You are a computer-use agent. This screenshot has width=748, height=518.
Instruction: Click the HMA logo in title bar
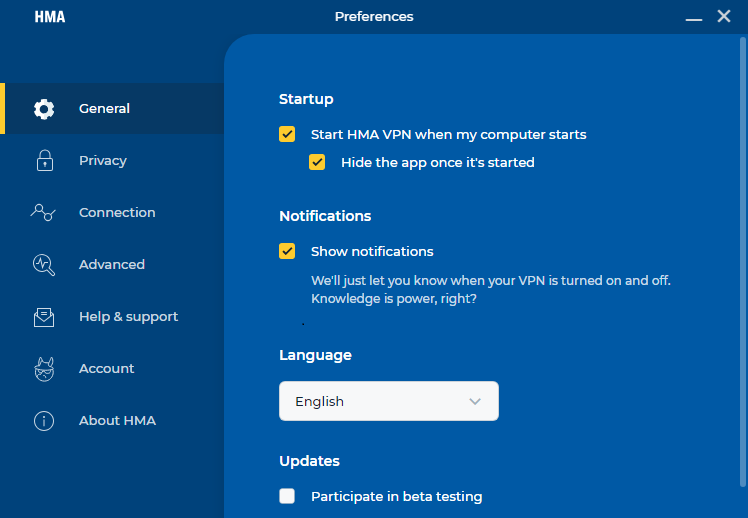click(50, 17)
